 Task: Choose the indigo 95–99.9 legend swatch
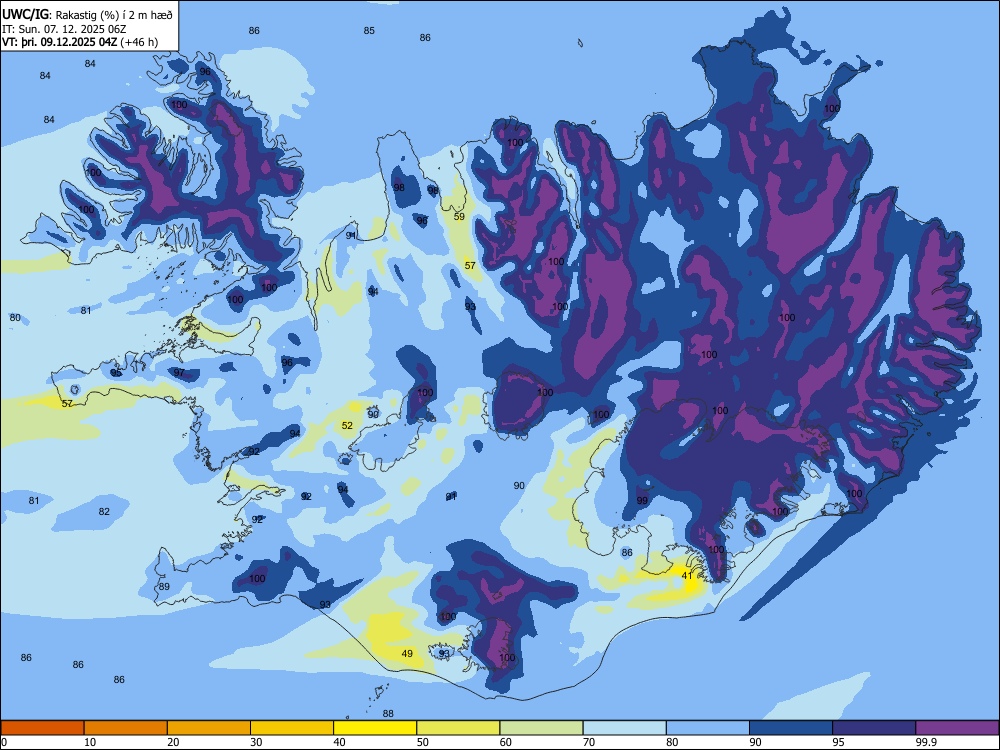(874, 728)
